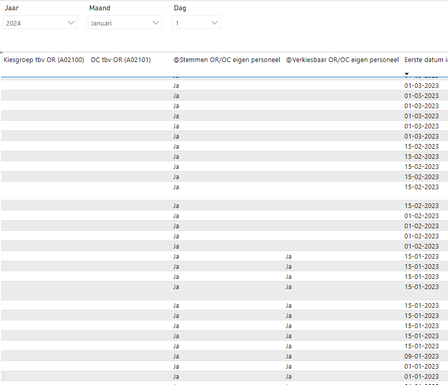Image resolution: width=448 pixels, height=385 pixels.
Task: Sort by Kiesgroep tbv OR (A02100) column header
Action: coord(44,60)
